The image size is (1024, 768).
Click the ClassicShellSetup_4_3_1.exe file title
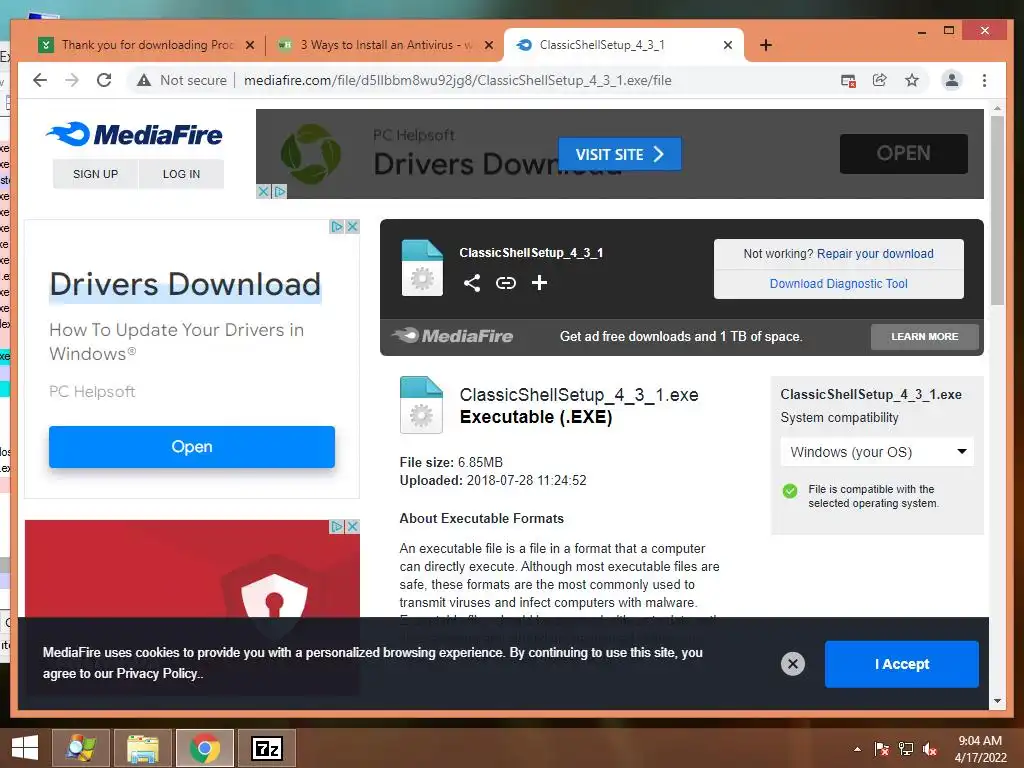579,395
